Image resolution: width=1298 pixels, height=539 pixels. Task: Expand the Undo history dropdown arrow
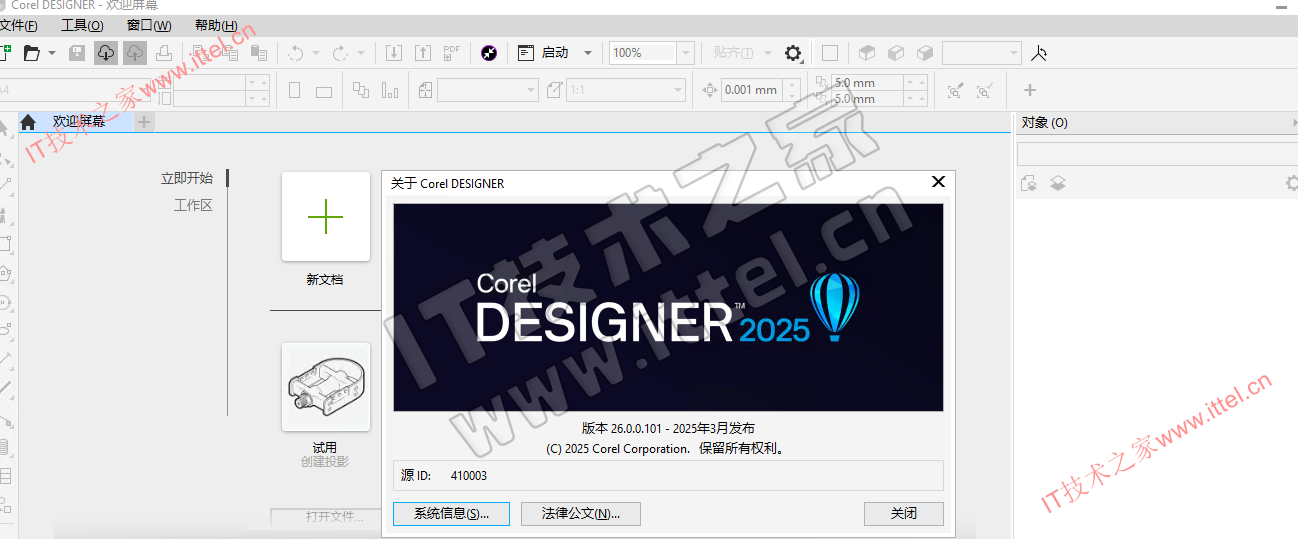[316, 53]
